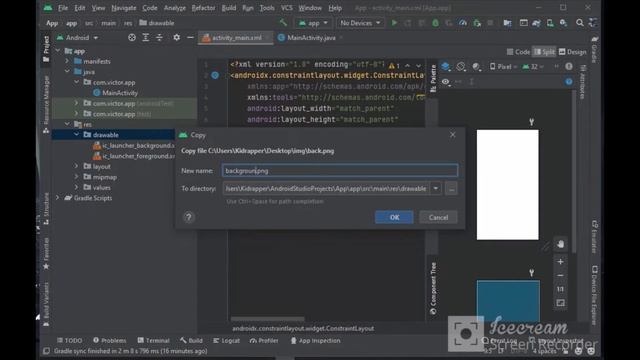The width and height of the screenshot is (640, 360).
Task: Select MainActivity in the project tree
Action: [x=116, y=93]
